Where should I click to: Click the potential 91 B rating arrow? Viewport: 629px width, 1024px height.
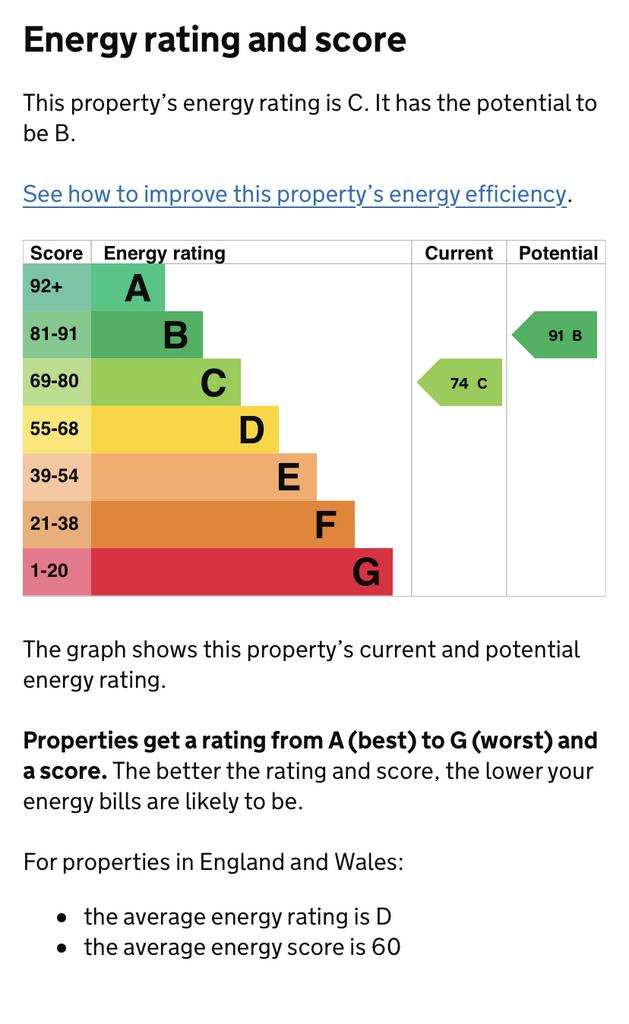(x=555, y=334)
